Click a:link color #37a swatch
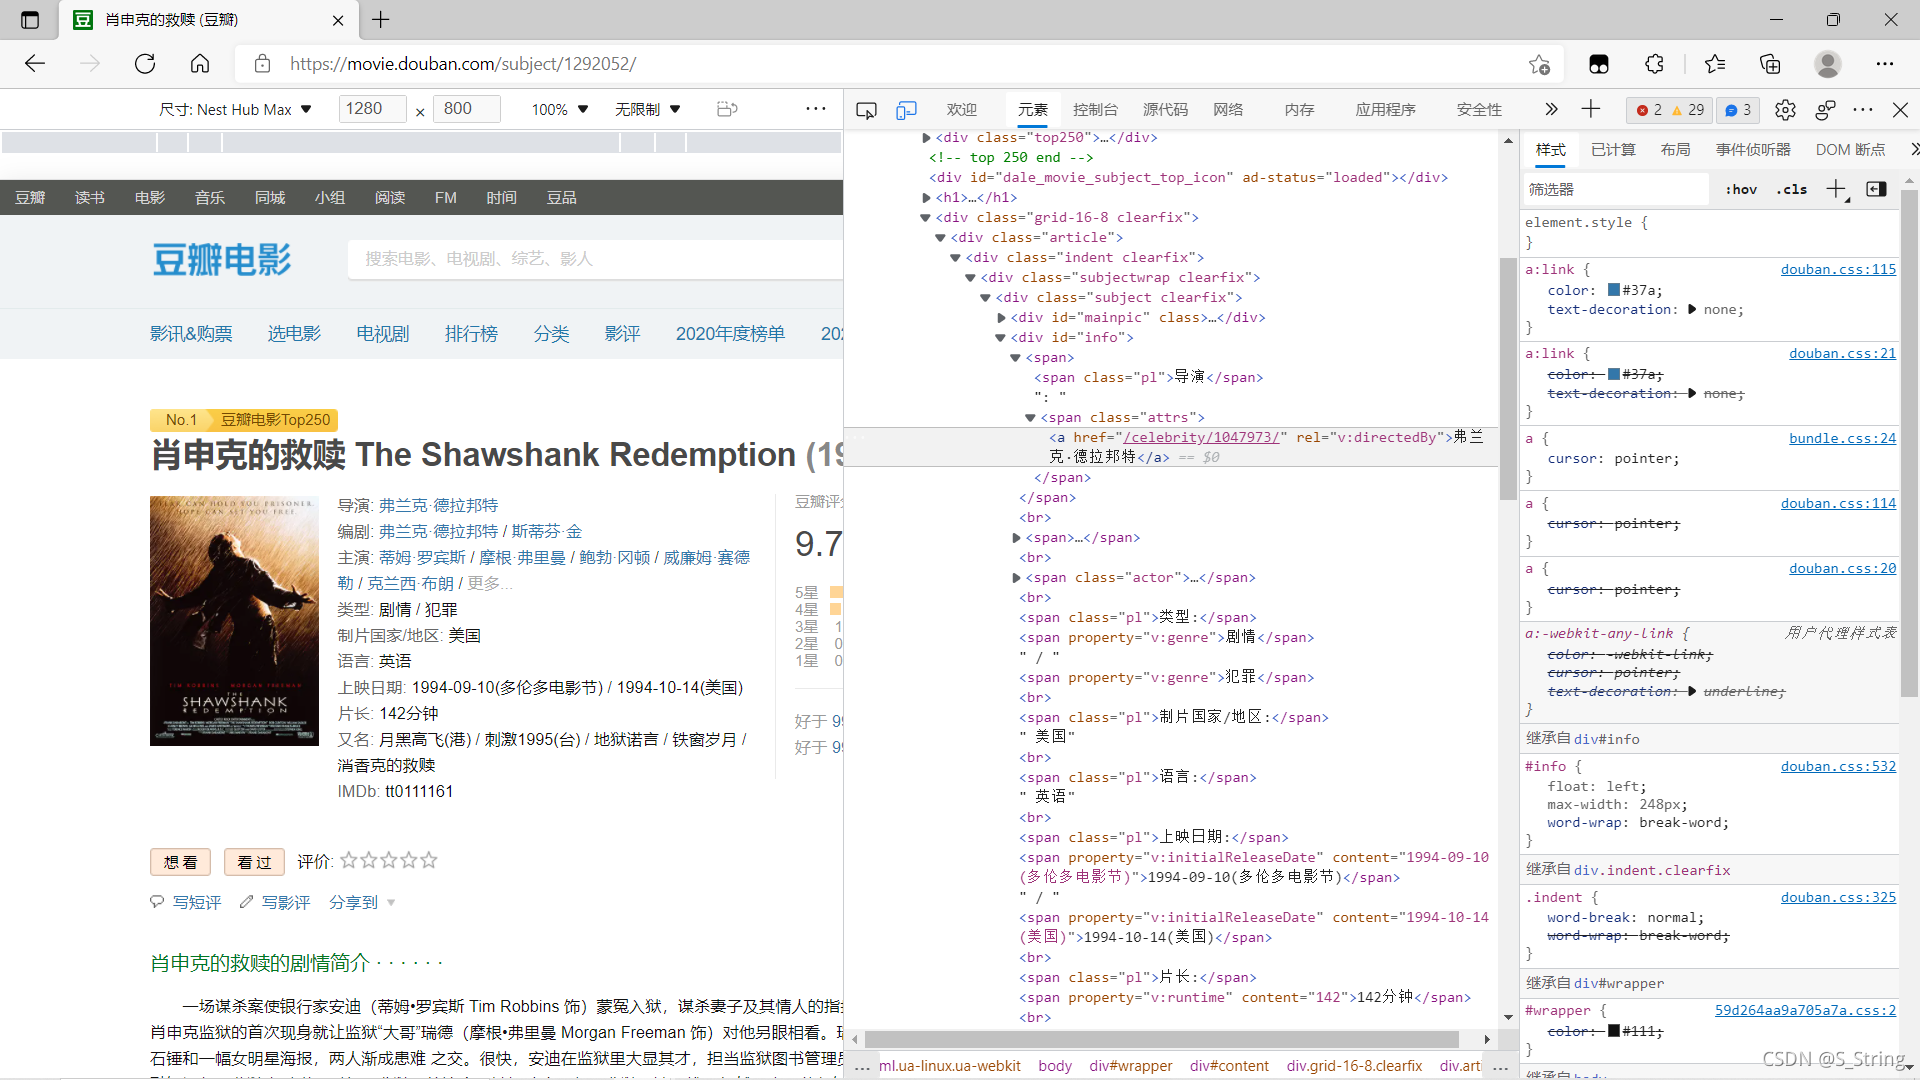 click(1613, 290)
